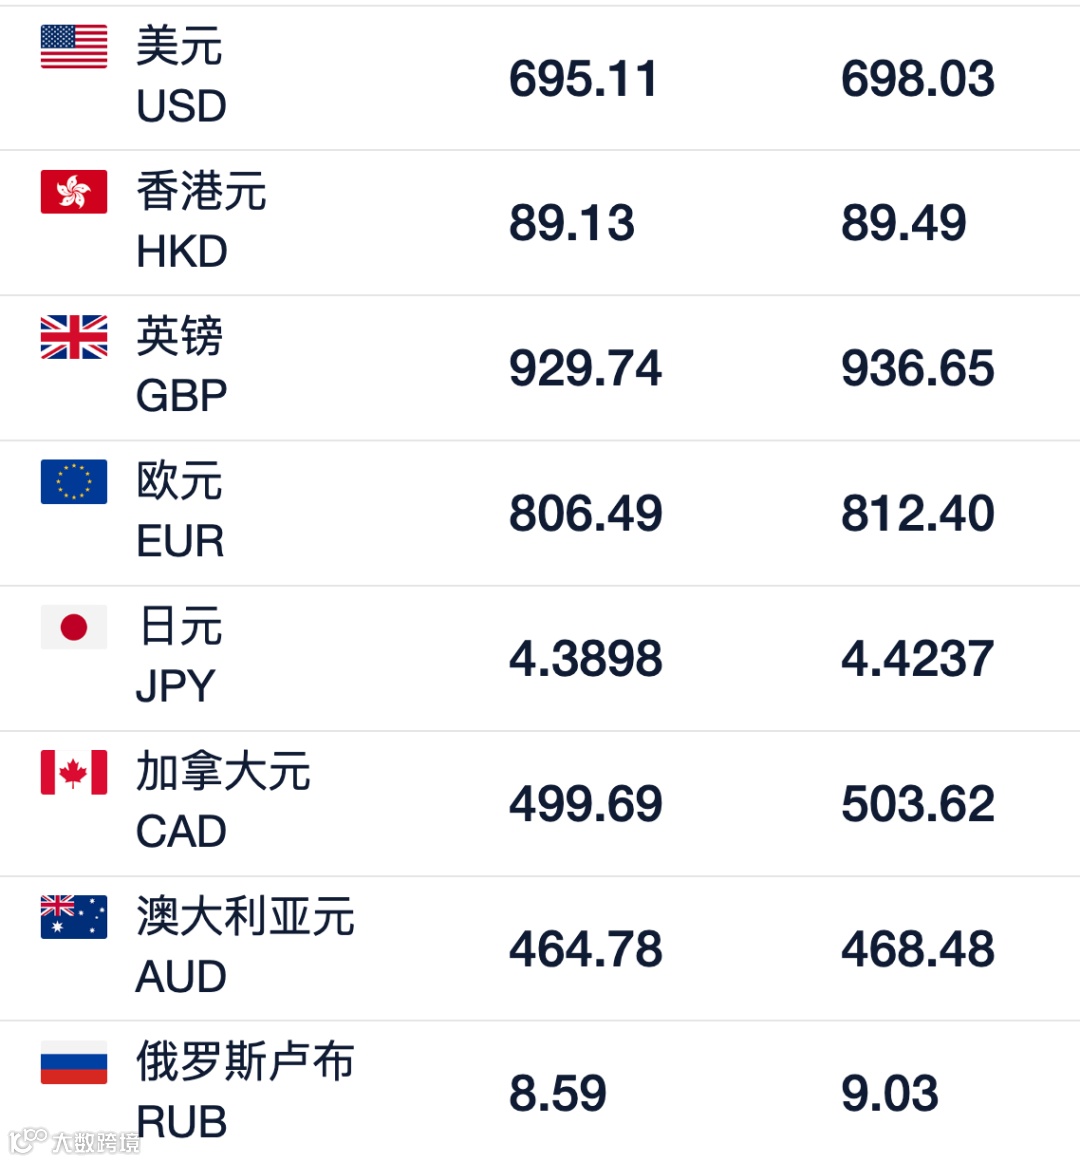This screenshot has height=1162, width=1080.
Task: Click the Hong Kong flag icon
Action: (73, 192)
